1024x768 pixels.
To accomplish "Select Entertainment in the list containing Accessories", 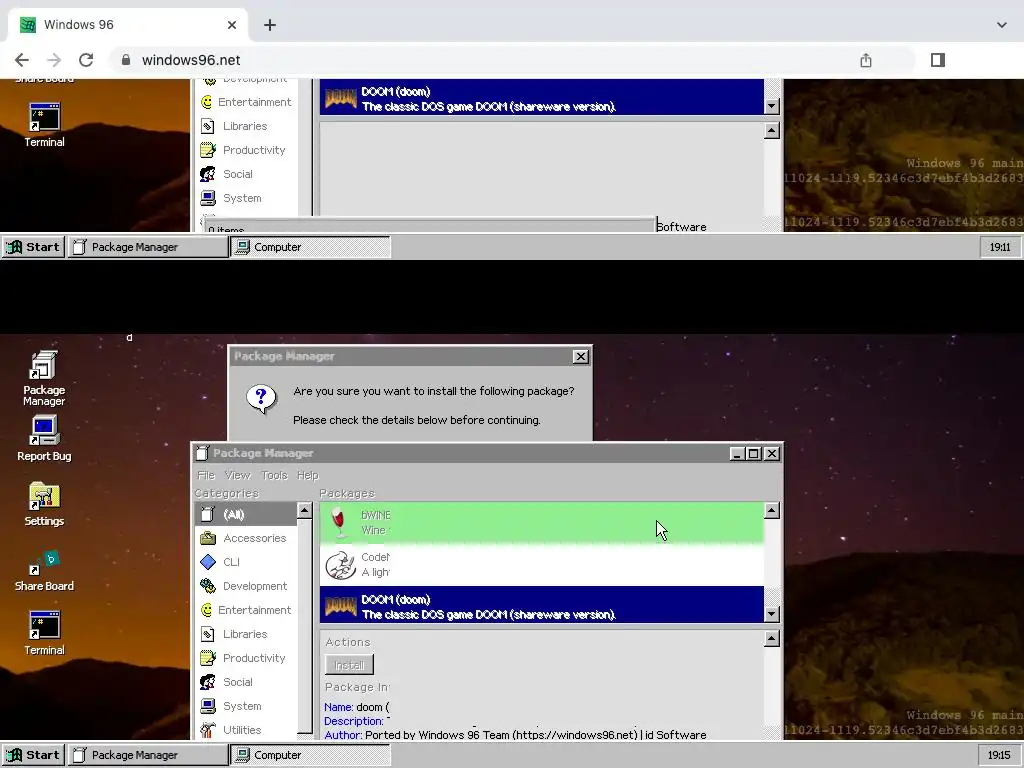I will (x=246, y=610).
